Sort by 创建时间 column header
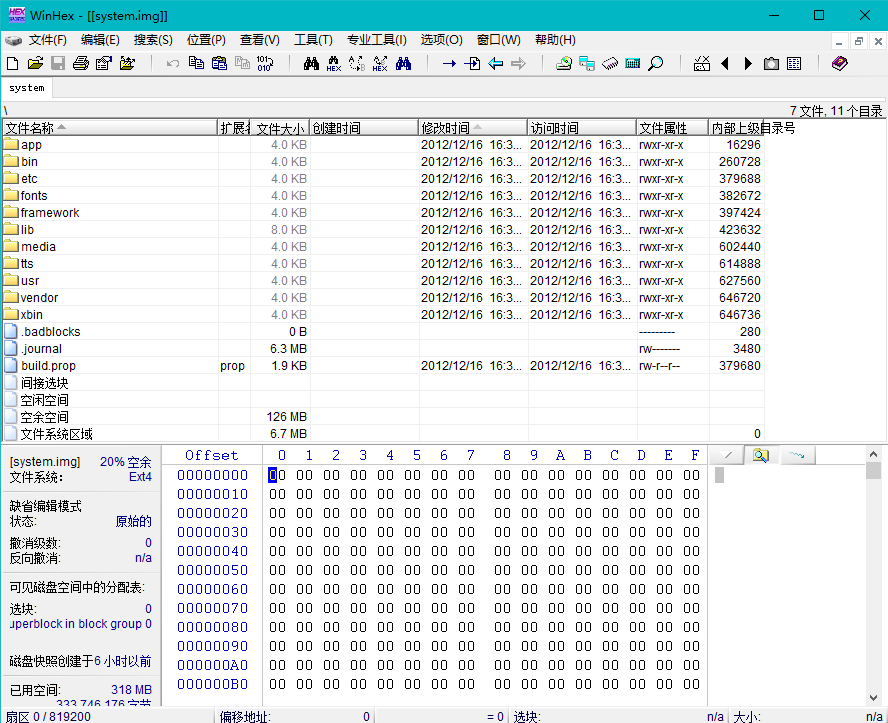 click(x=364, y=128)
